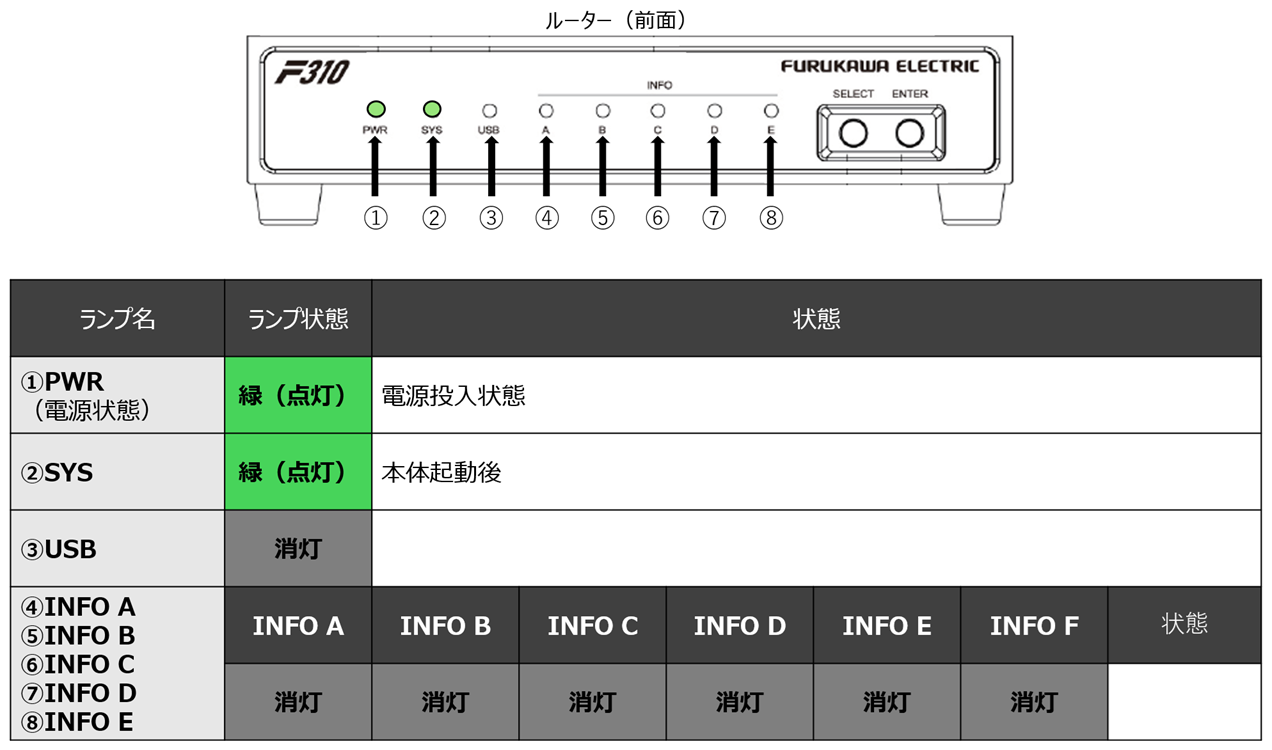Screen dimensions: 1272x750
Task: Click the small 状態 header beside INFO F
Action: pos(1184,626)
